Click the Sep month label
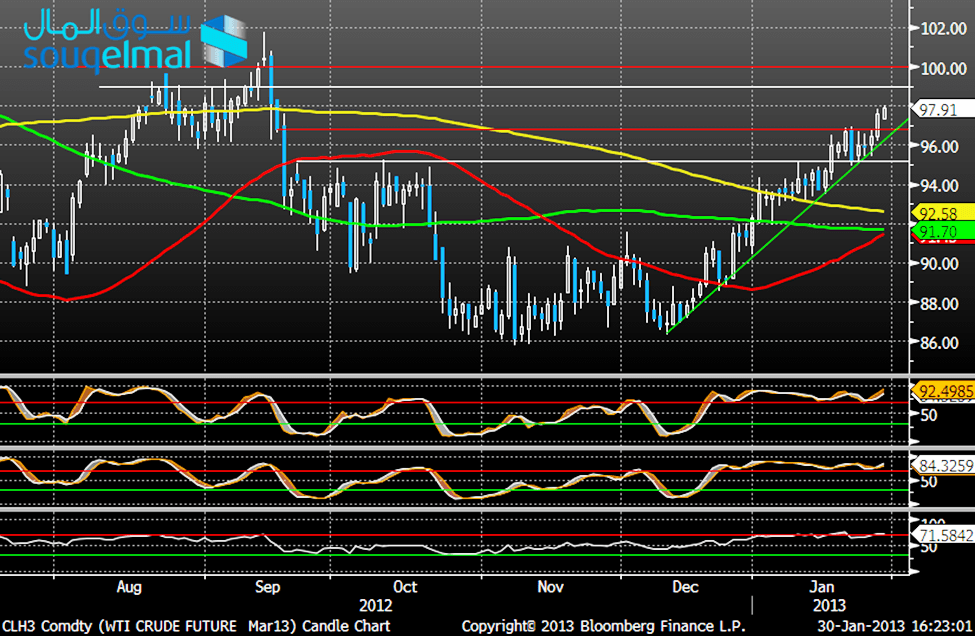 267,587
